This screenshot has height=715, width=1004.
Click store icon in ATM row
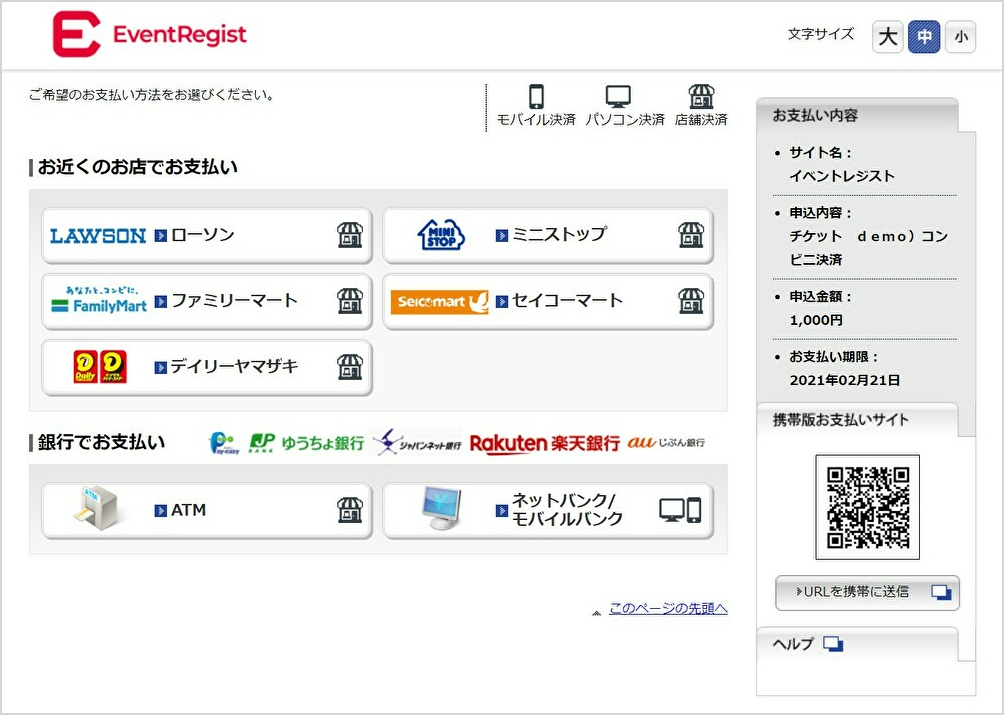click(350, 510)
